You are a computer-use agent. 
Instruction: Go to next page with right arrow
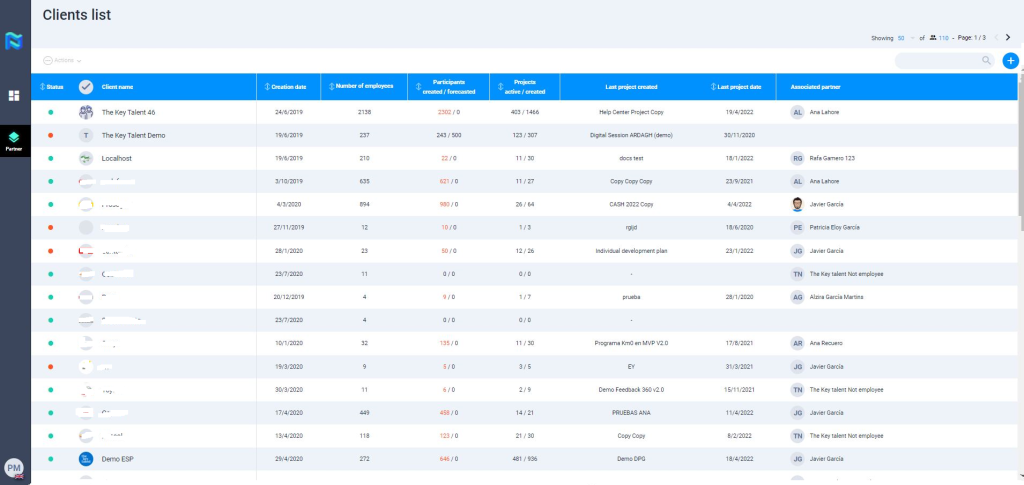pyautogui.click(x=1008, y=37)
